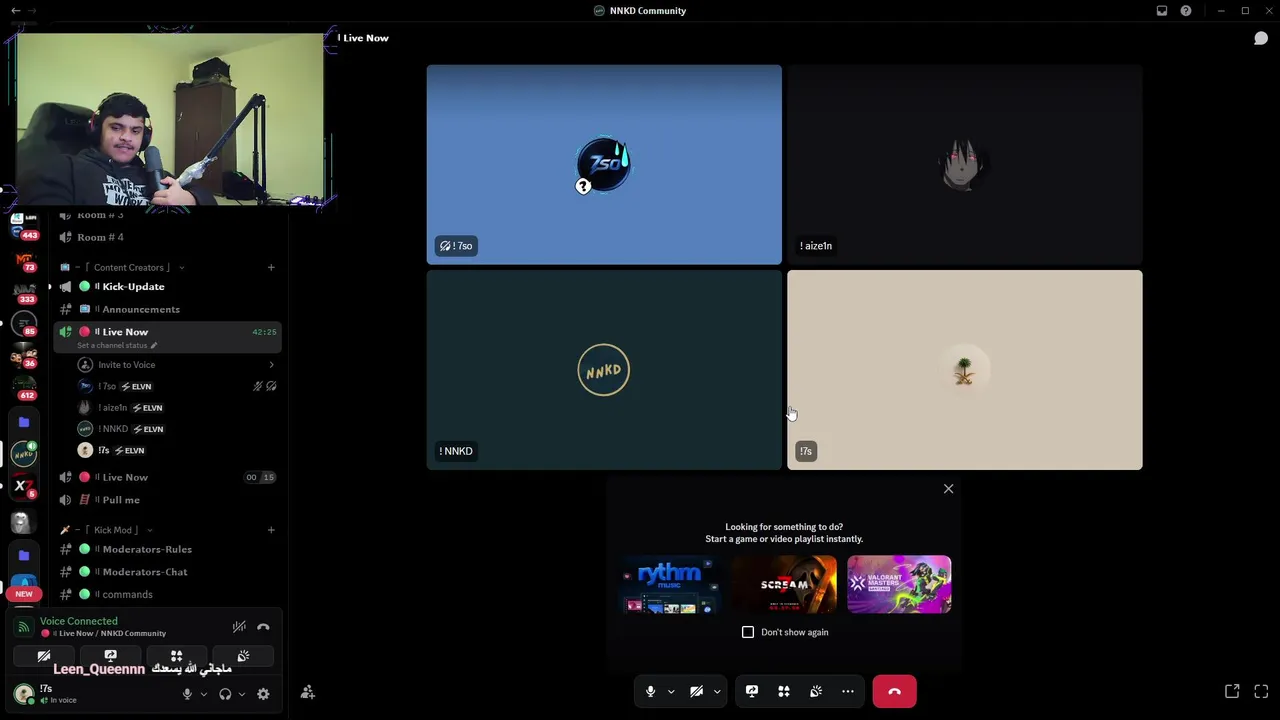1280x720 pixels.
Task: Enter full screen mode
Action: [x=1261, y=691]
